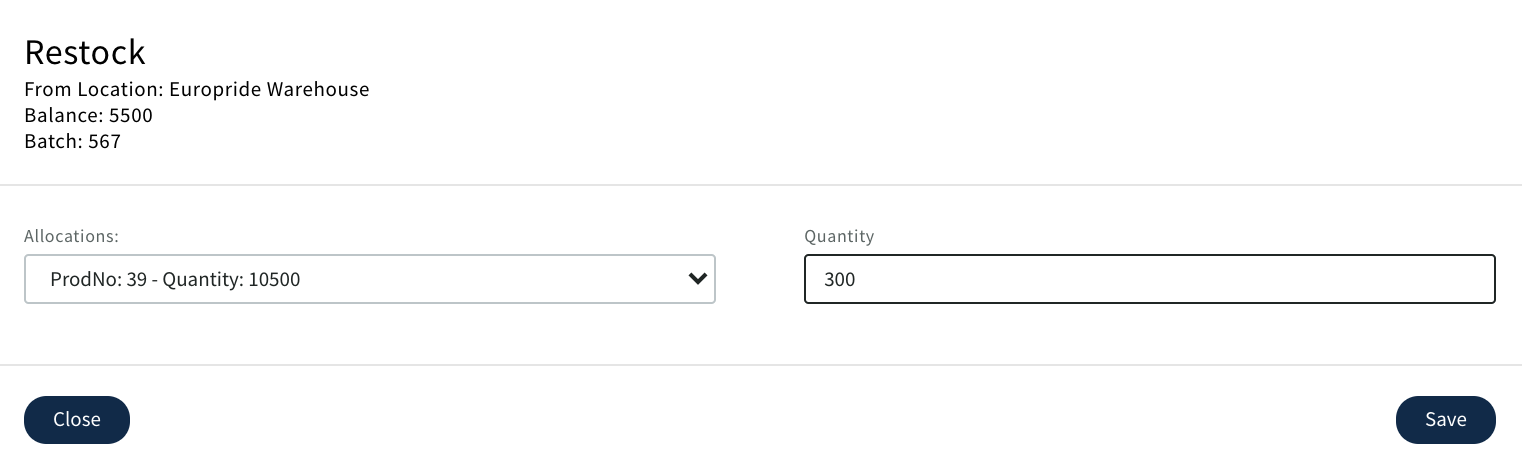Click the chevron arrow in Allocations select
Screen dimensions: 1522x464
pyautogui.click(x=698, y=279)
